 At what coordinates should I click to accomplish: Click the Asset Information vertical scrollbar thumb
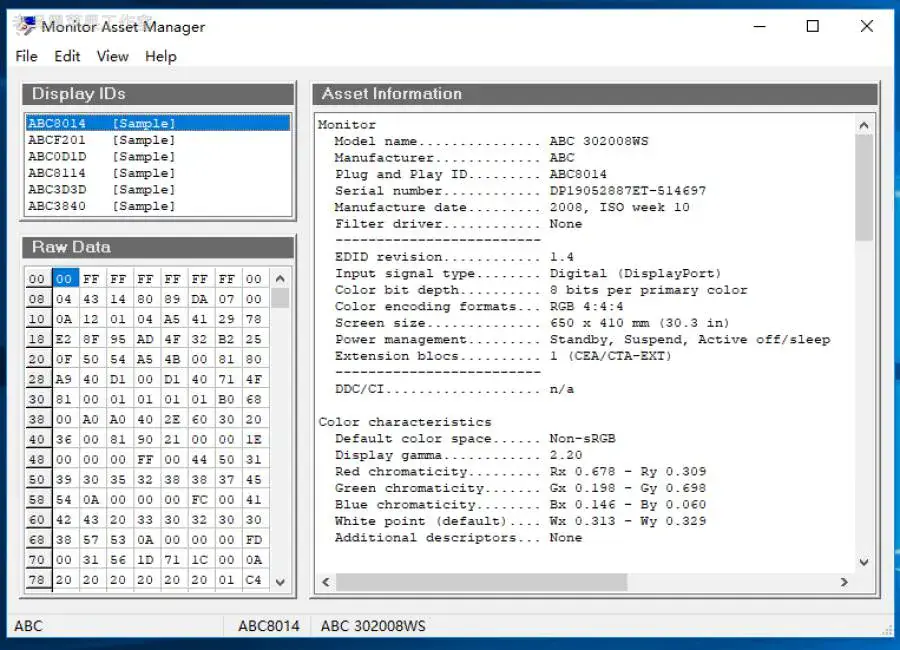tap(864, 188)
